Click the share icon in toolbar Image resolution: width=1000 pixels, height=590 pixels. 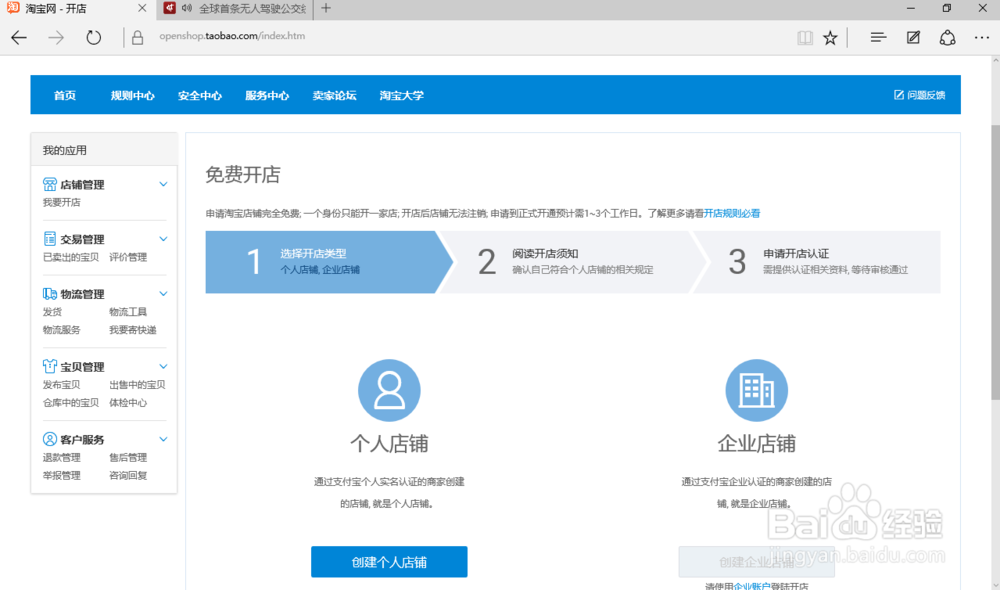point(948,38)
